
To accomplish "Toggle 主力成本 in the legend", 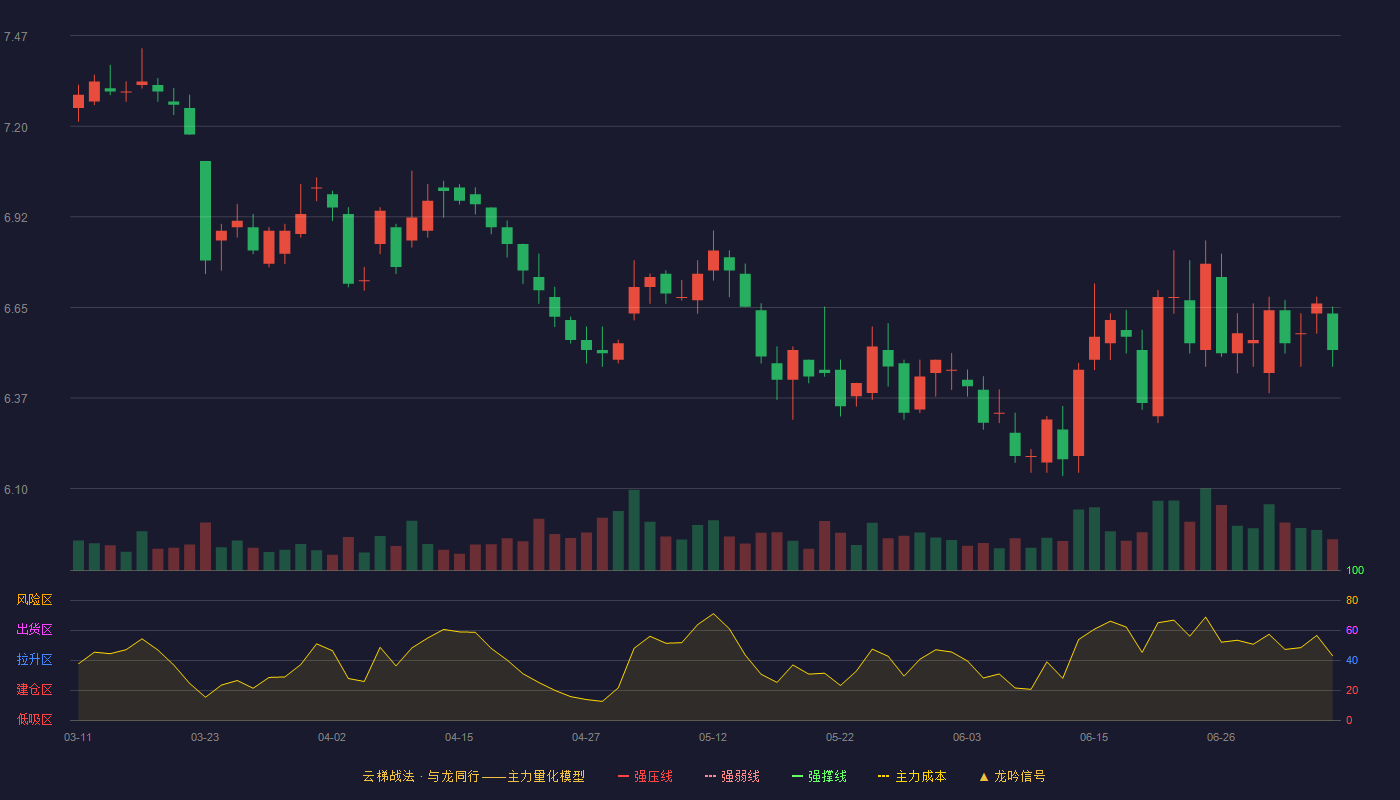I will [912, 776].
